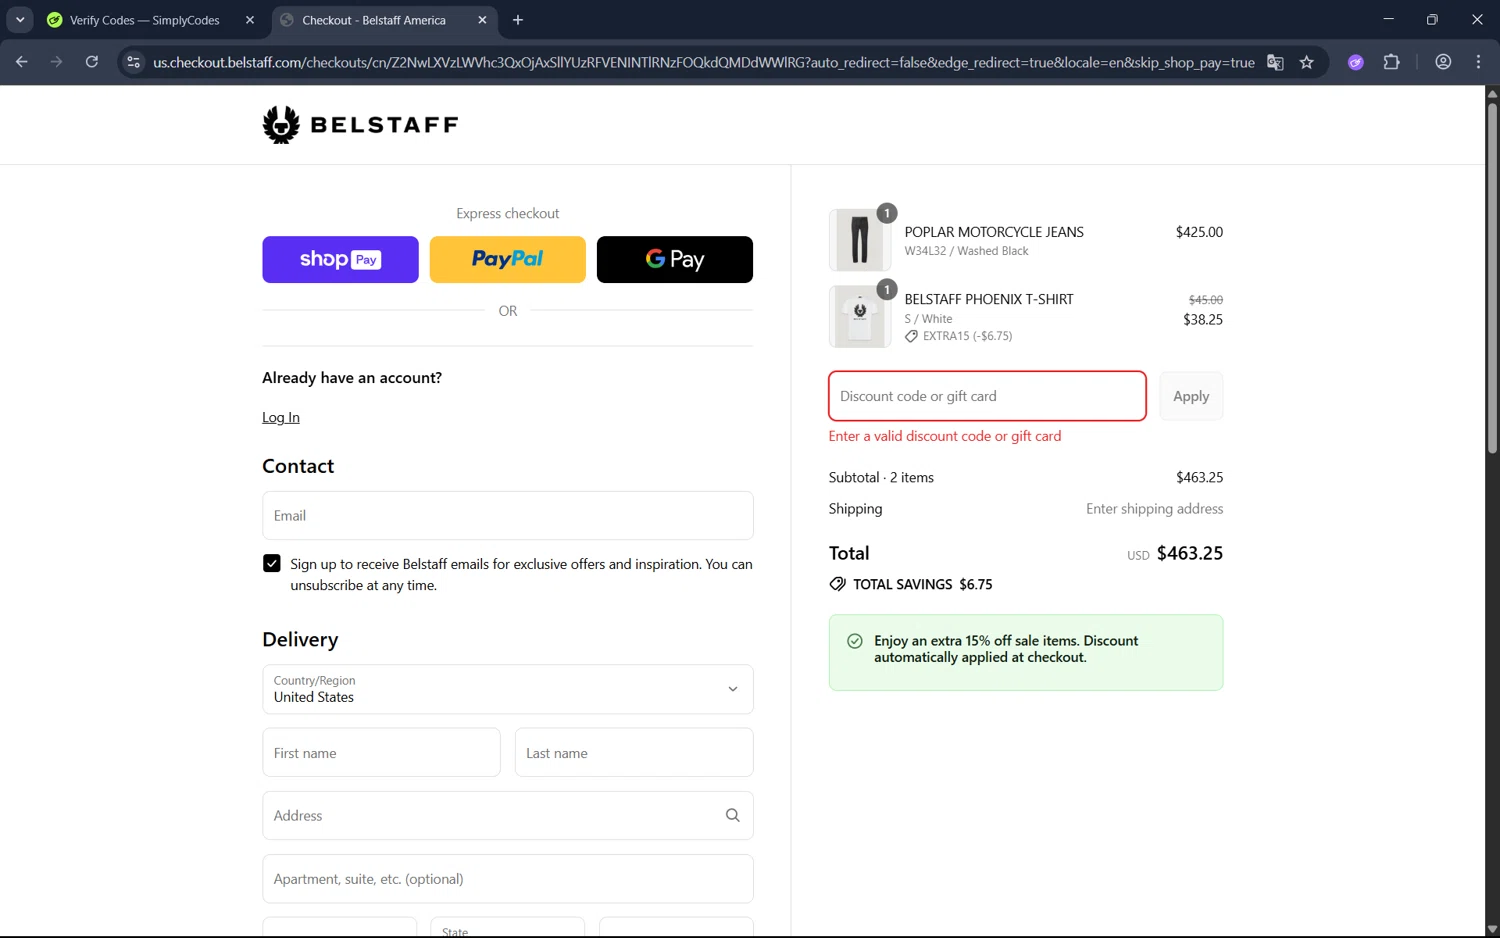Screen dimensions: 1500x938
Task: Open the Chrome profile icon
Action: [x=1443, y=62]
